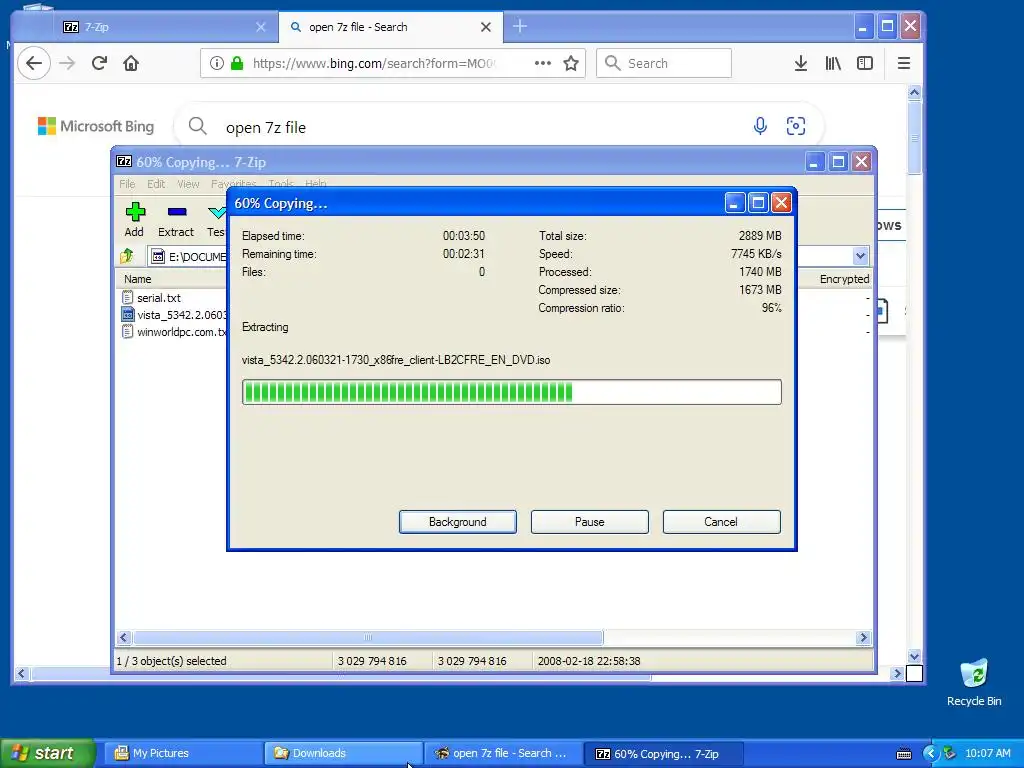Viewport: 1024px width, 768px height.
Task: Open the Firefox hamburger menu
Action: click(904, 63)
